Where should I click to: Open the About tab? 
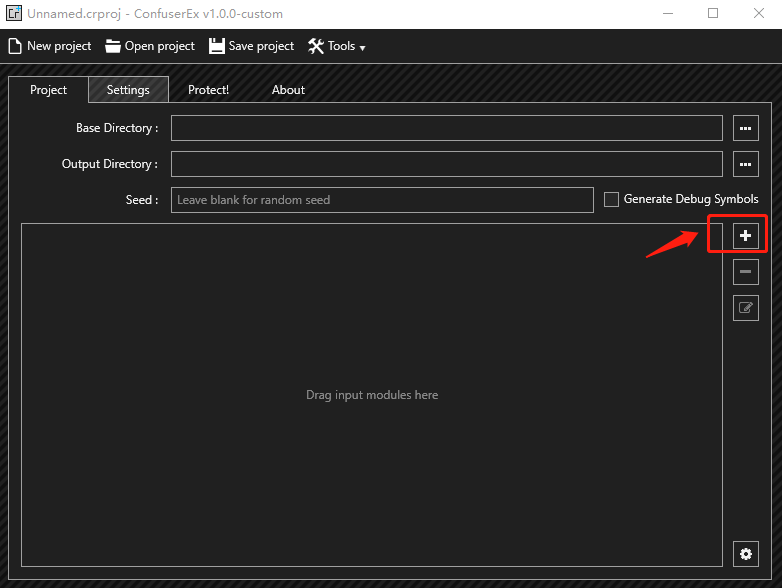point(288,90)
